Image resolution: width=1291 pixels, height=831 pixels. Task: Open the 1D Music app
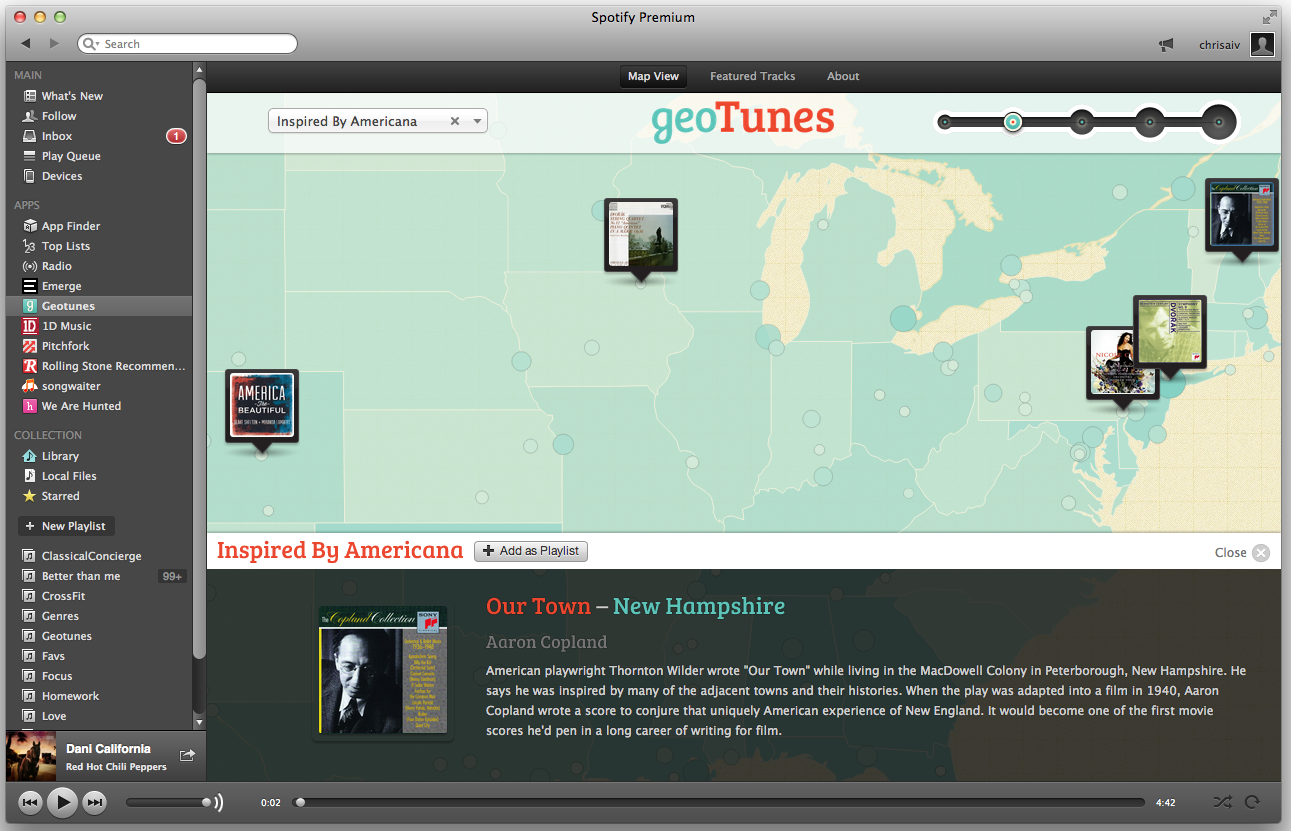pyautogui.click(x=66, y=326)
